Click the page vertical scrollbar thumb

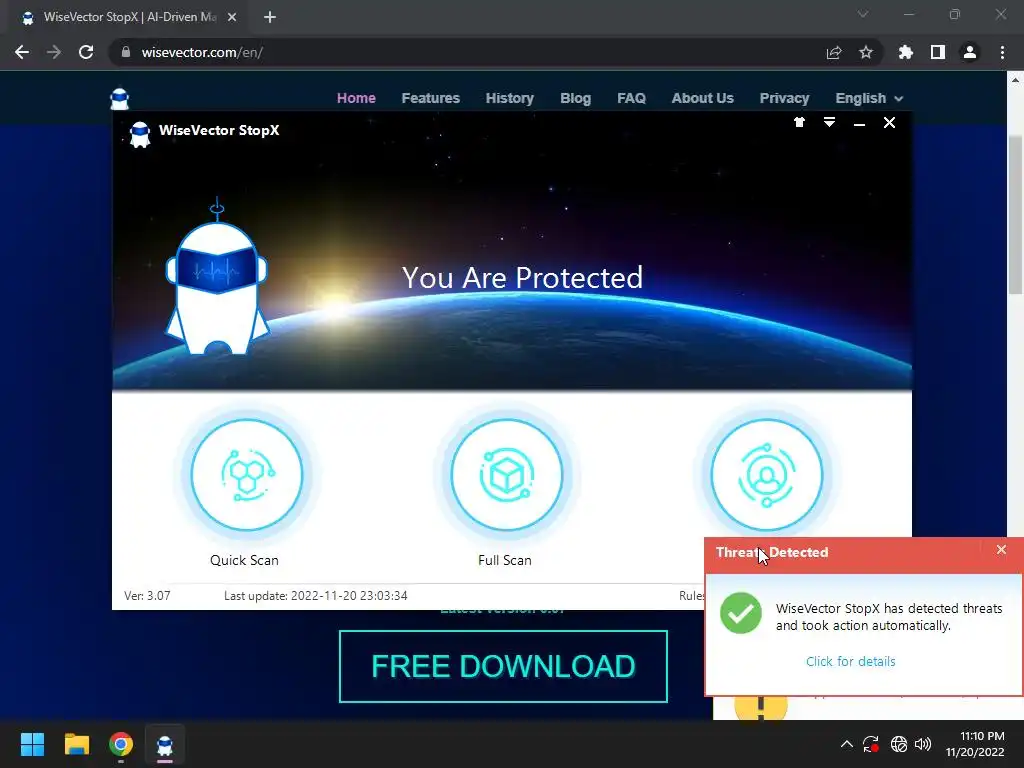tap(1015, 214)
